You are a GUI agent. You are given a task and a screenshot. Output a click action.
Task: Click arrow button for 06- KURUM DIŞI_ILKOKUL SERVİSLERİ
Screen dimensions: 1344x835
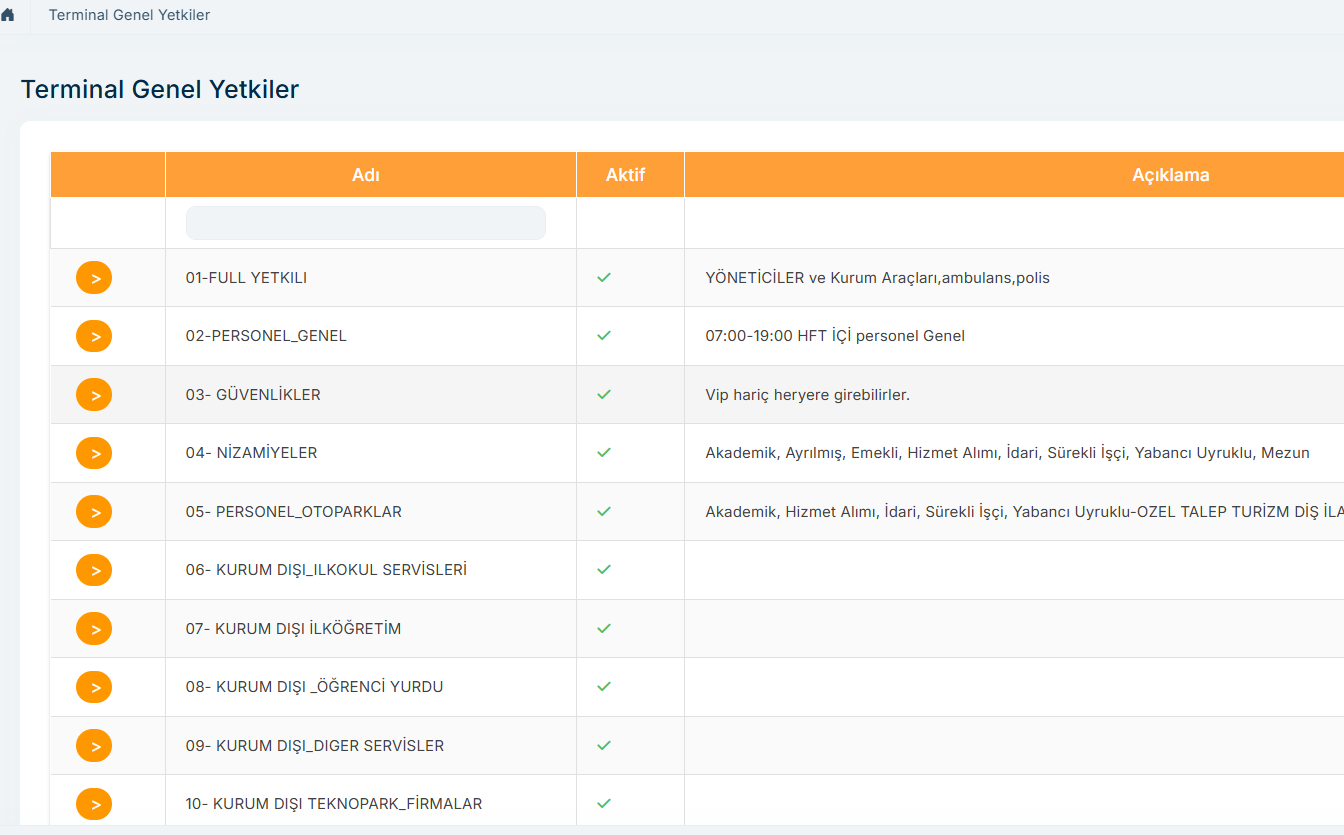94,570
